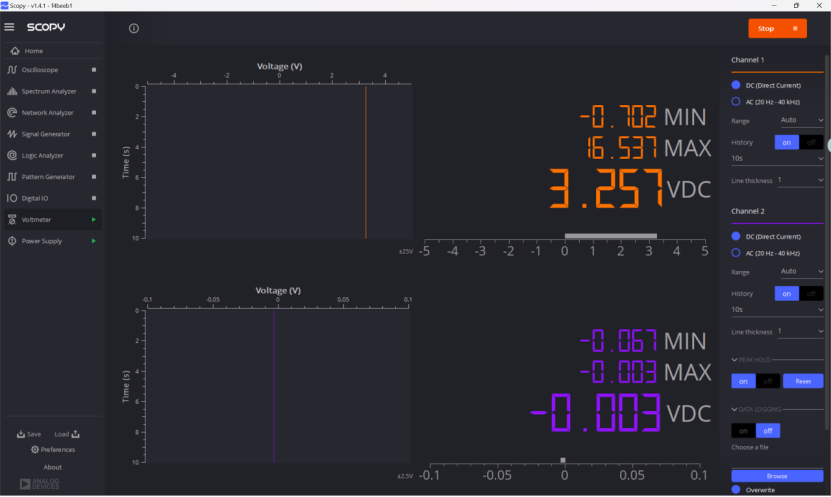Open the hamburger menu icon

9,26
